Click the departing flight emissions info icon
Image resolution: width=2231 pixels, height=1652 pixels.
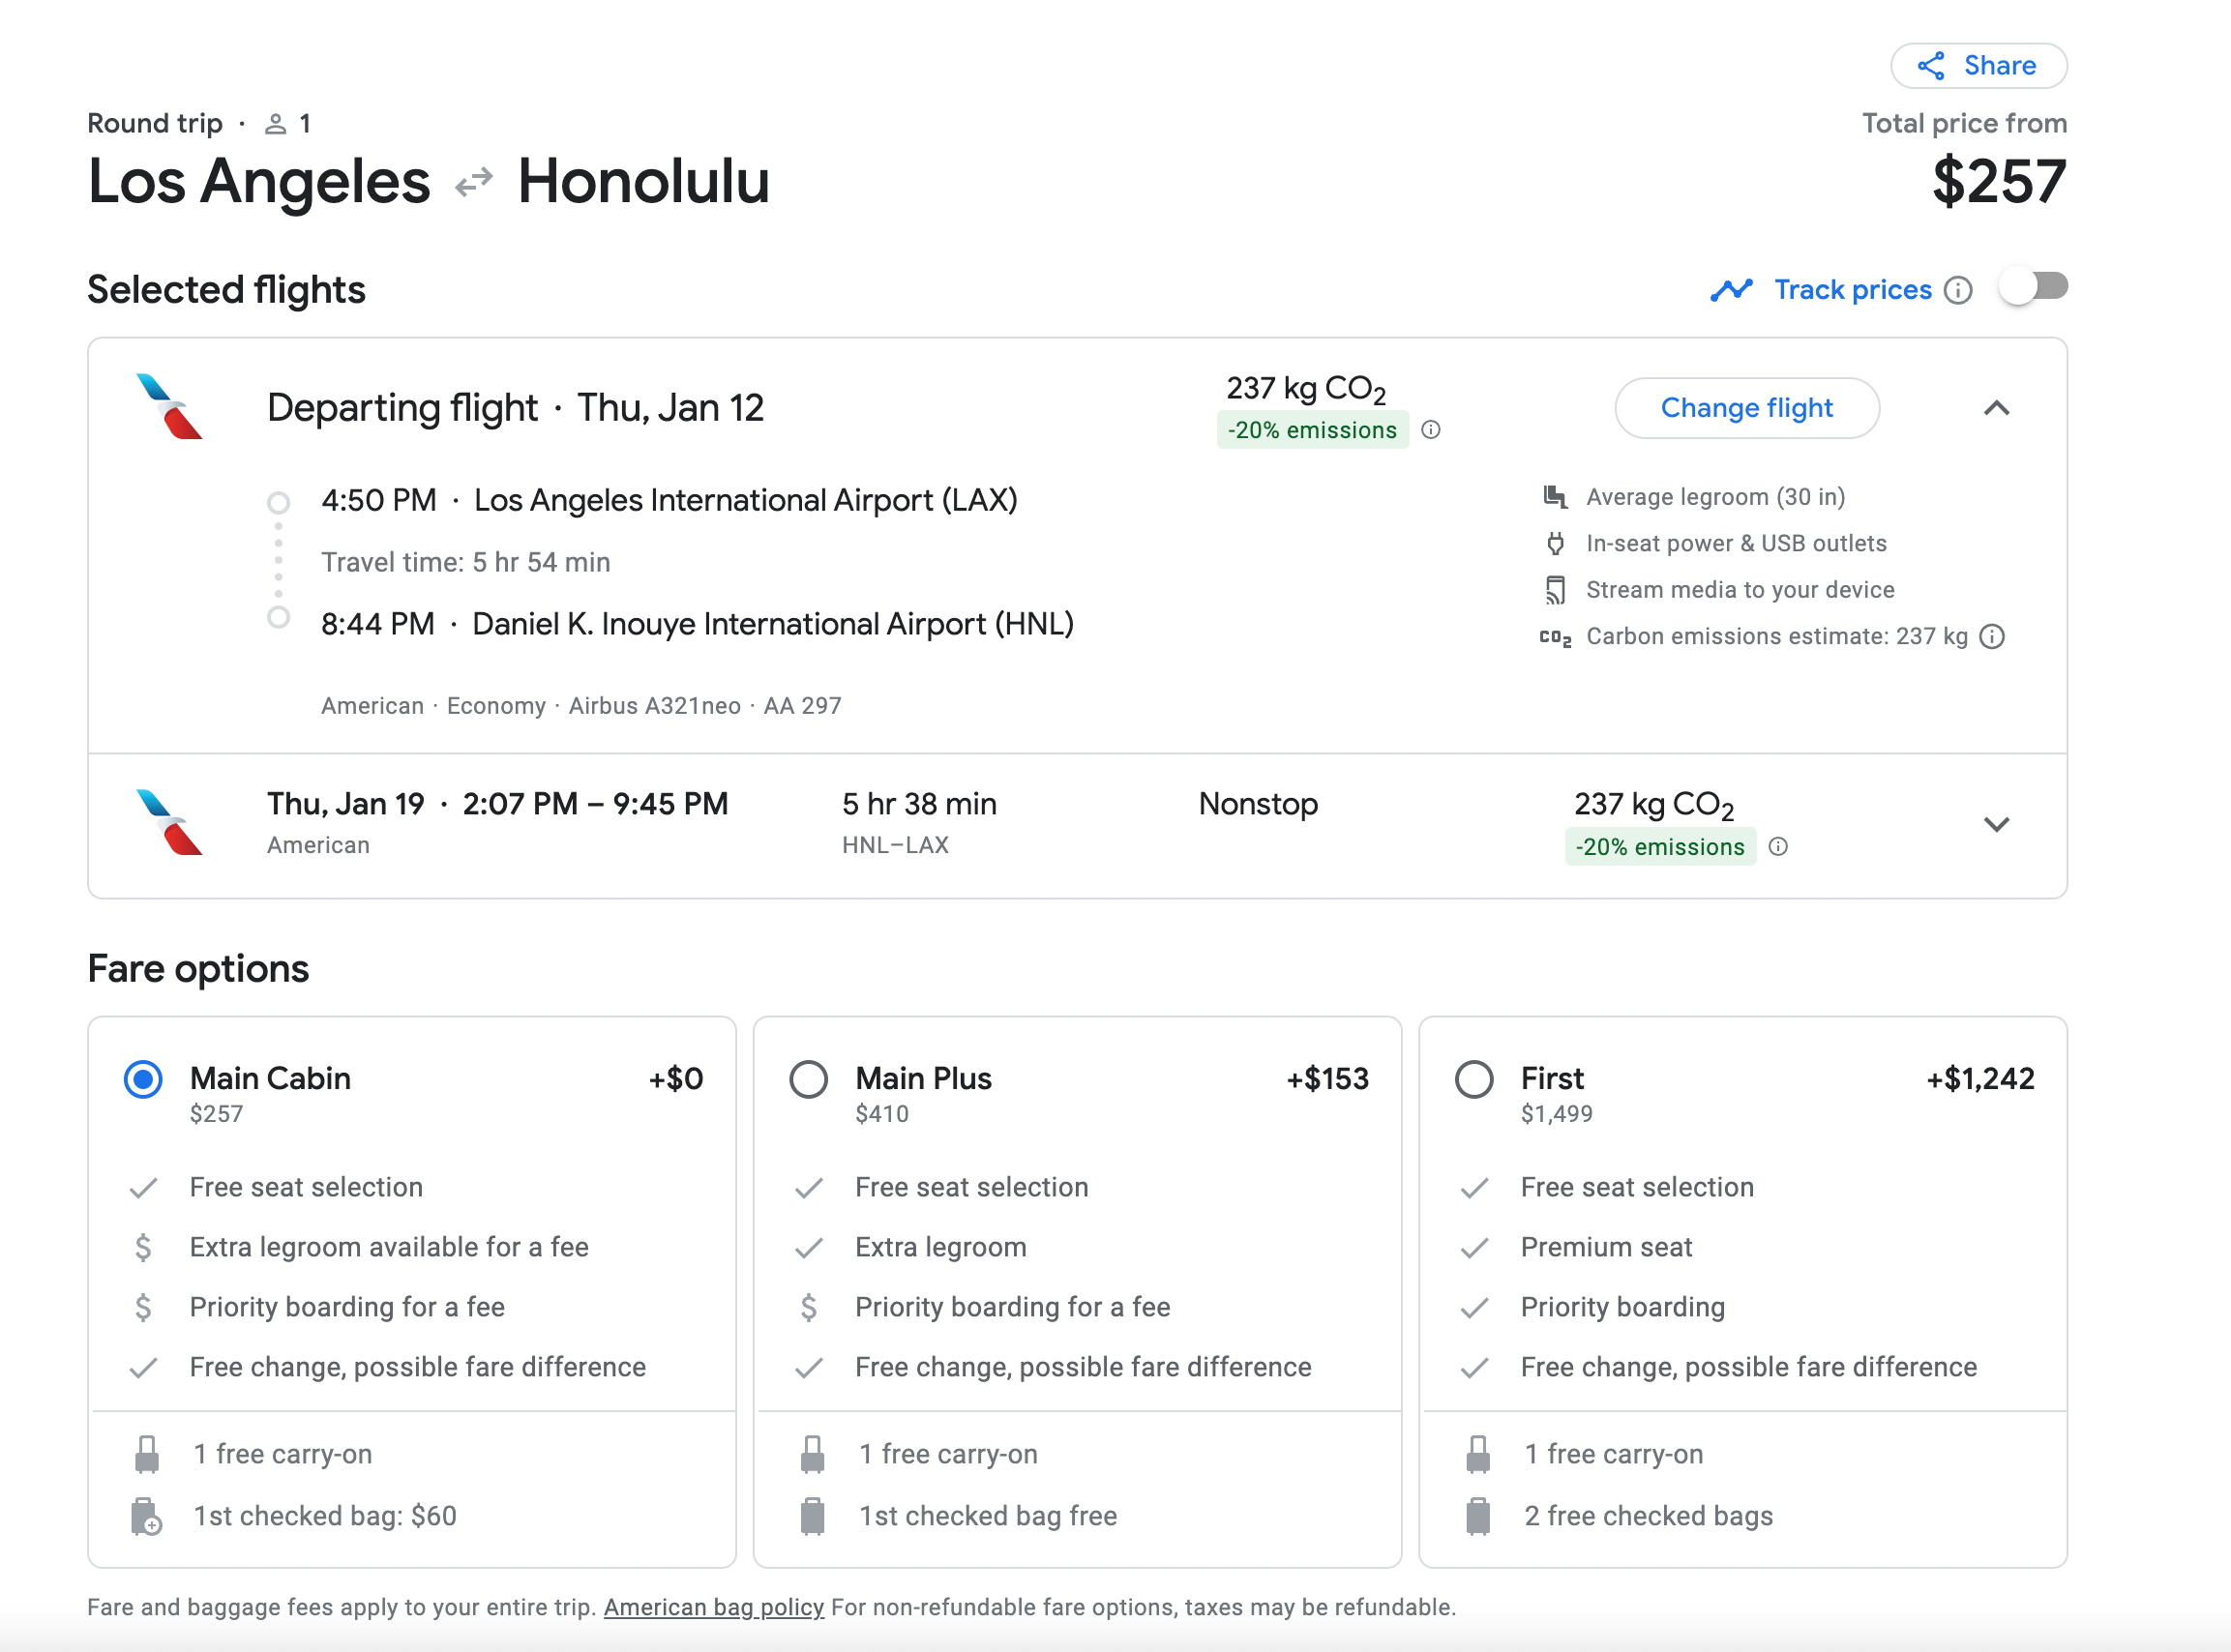coord(1431,430)
